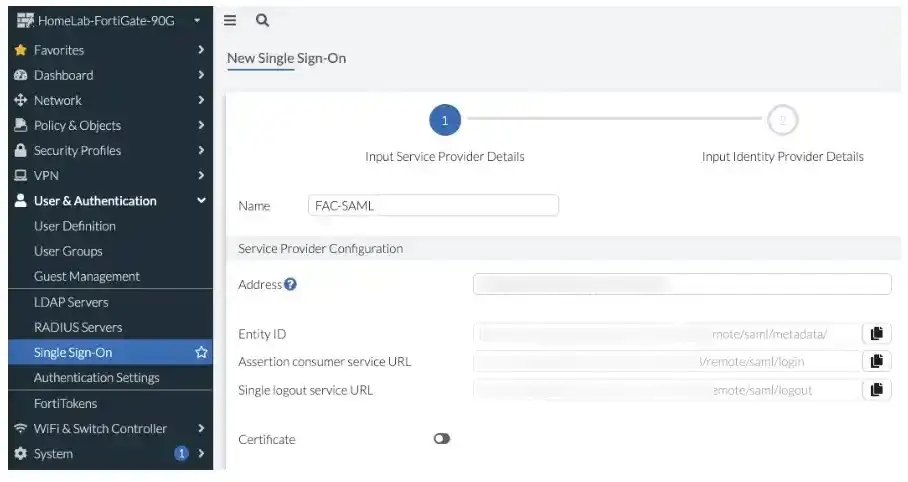Click Input Service Provider Details label
This screenshot has height=482, width=908.
(x=445, y=156)
